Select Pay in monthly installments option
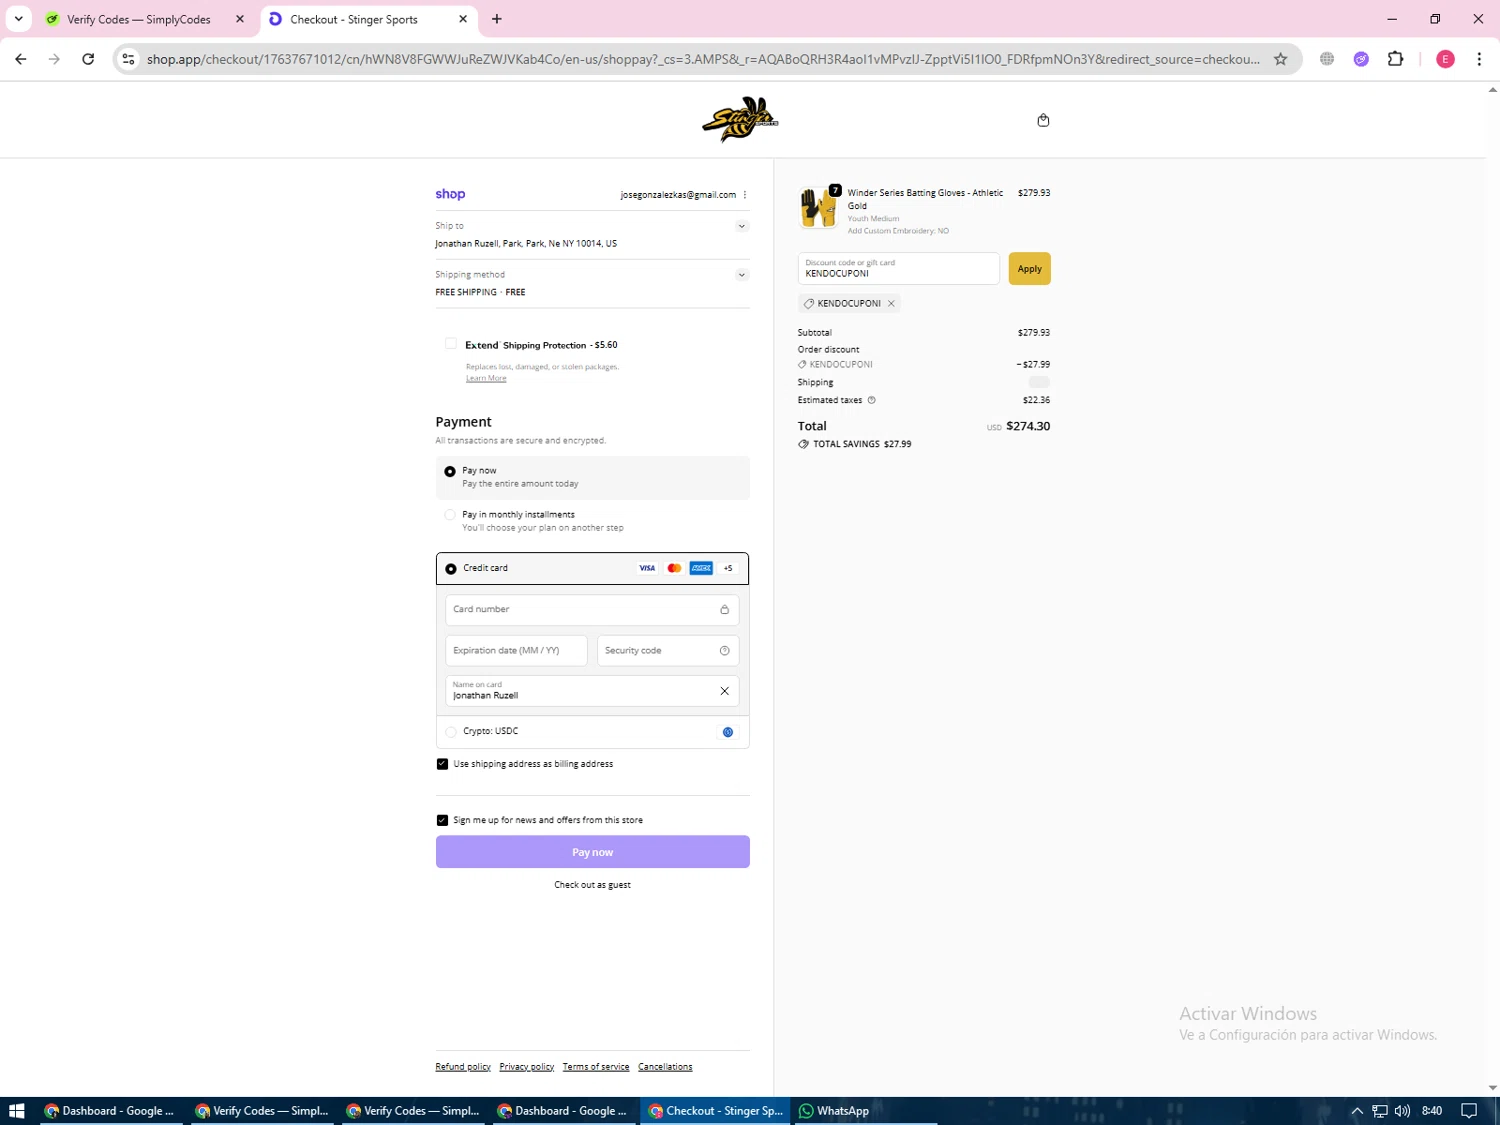Screen dimensions: 1500x1125 tap(450, 515)
